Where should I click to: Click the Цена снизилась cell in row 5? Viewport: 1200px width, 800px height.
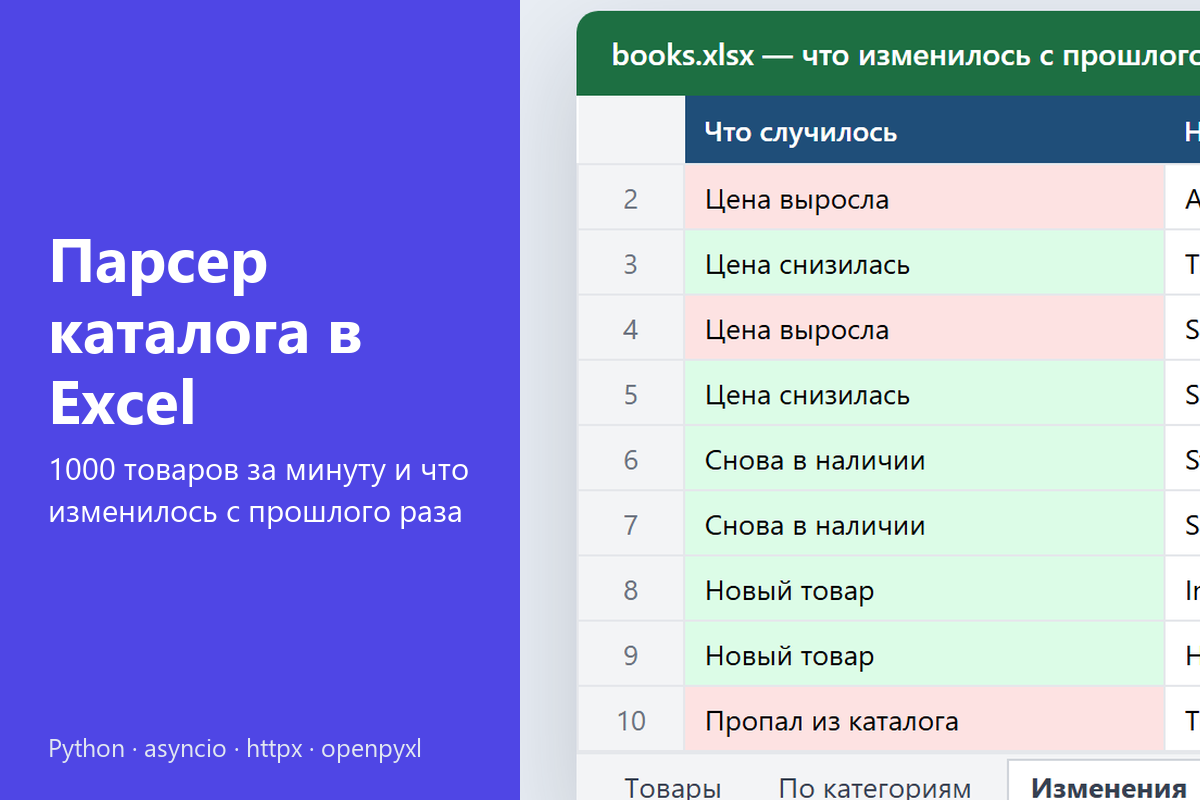click(925, 395)
